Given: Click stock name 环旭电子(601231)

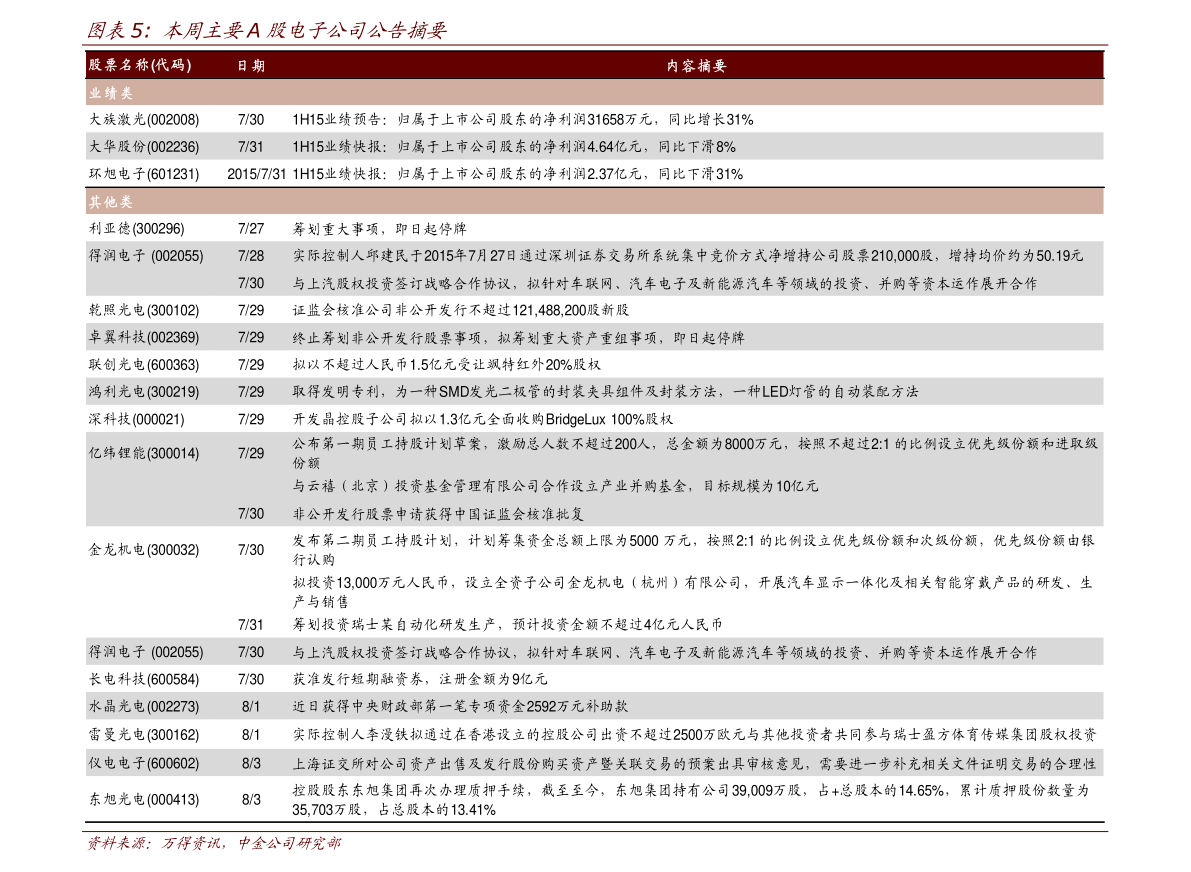Looking at the screenshot, I should pyautogui.click(x=144, y=174).
